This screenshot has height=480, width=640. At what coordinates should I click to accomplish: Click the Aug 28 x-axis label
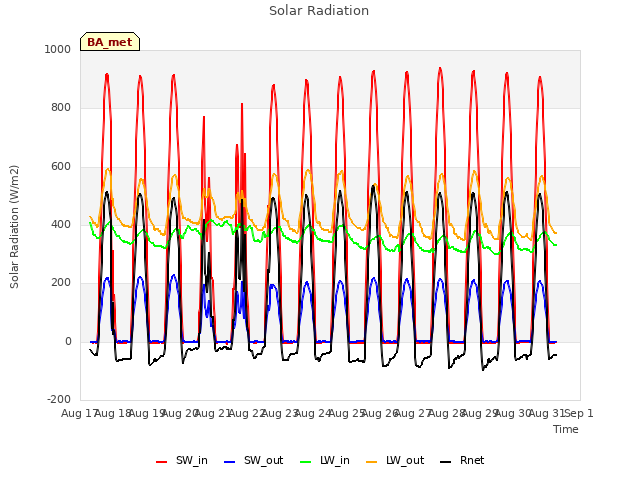point(446,413)
